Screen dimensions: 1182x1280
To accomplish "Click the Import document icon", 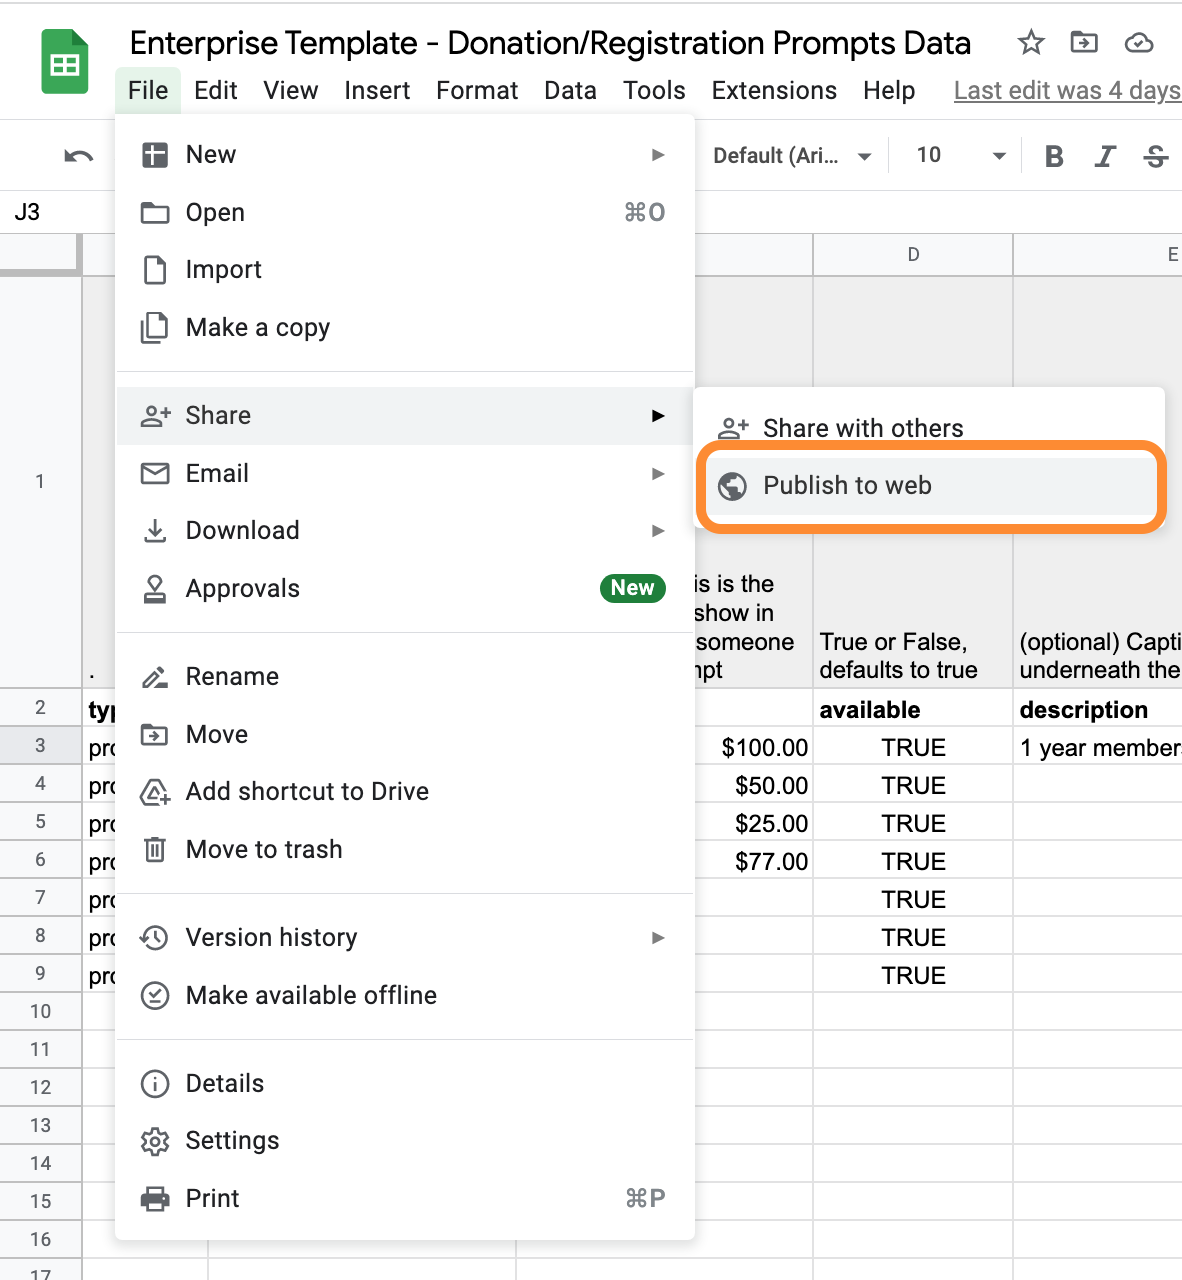I will click(x=155, y=270).
